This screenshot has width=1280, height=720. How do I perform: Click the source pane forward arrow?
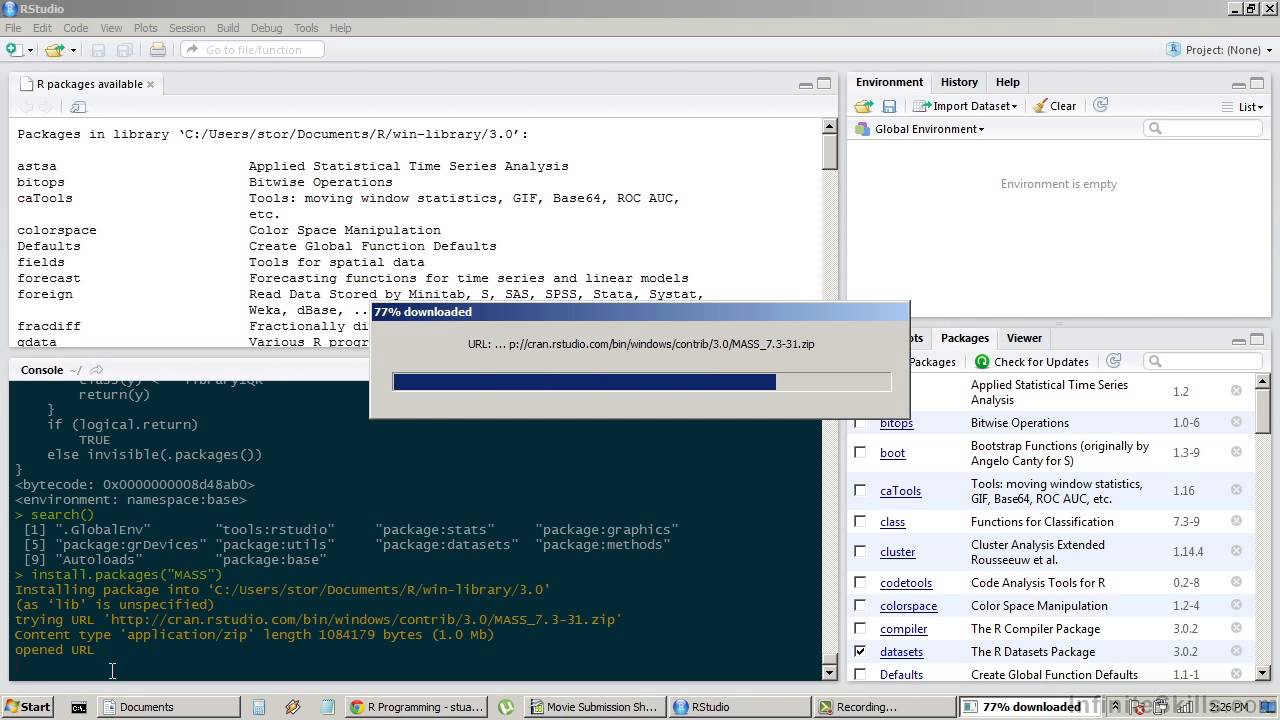tap(46, 107)
